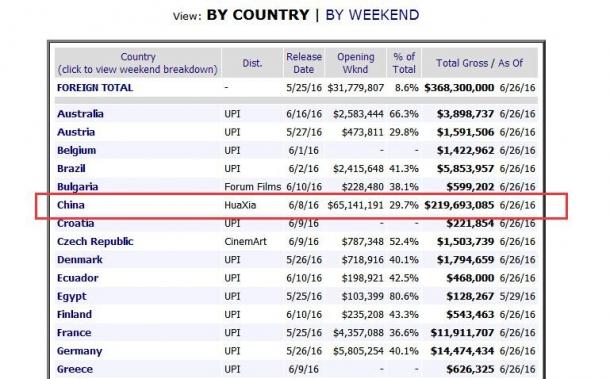Image resolution: width=610 pixels, height=379 pixels.
Task: Switch to the BY WEEKEND view
Action: (x=372, y=15)
